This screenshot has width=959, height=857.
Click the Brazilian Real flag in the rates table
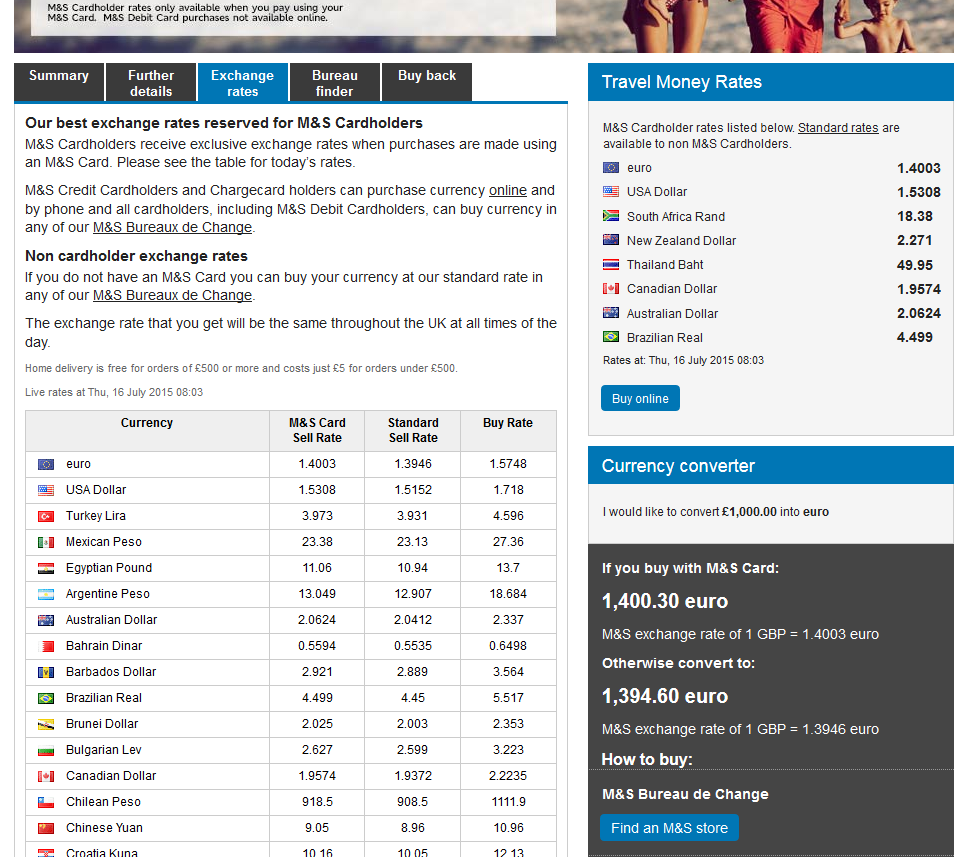46,699
